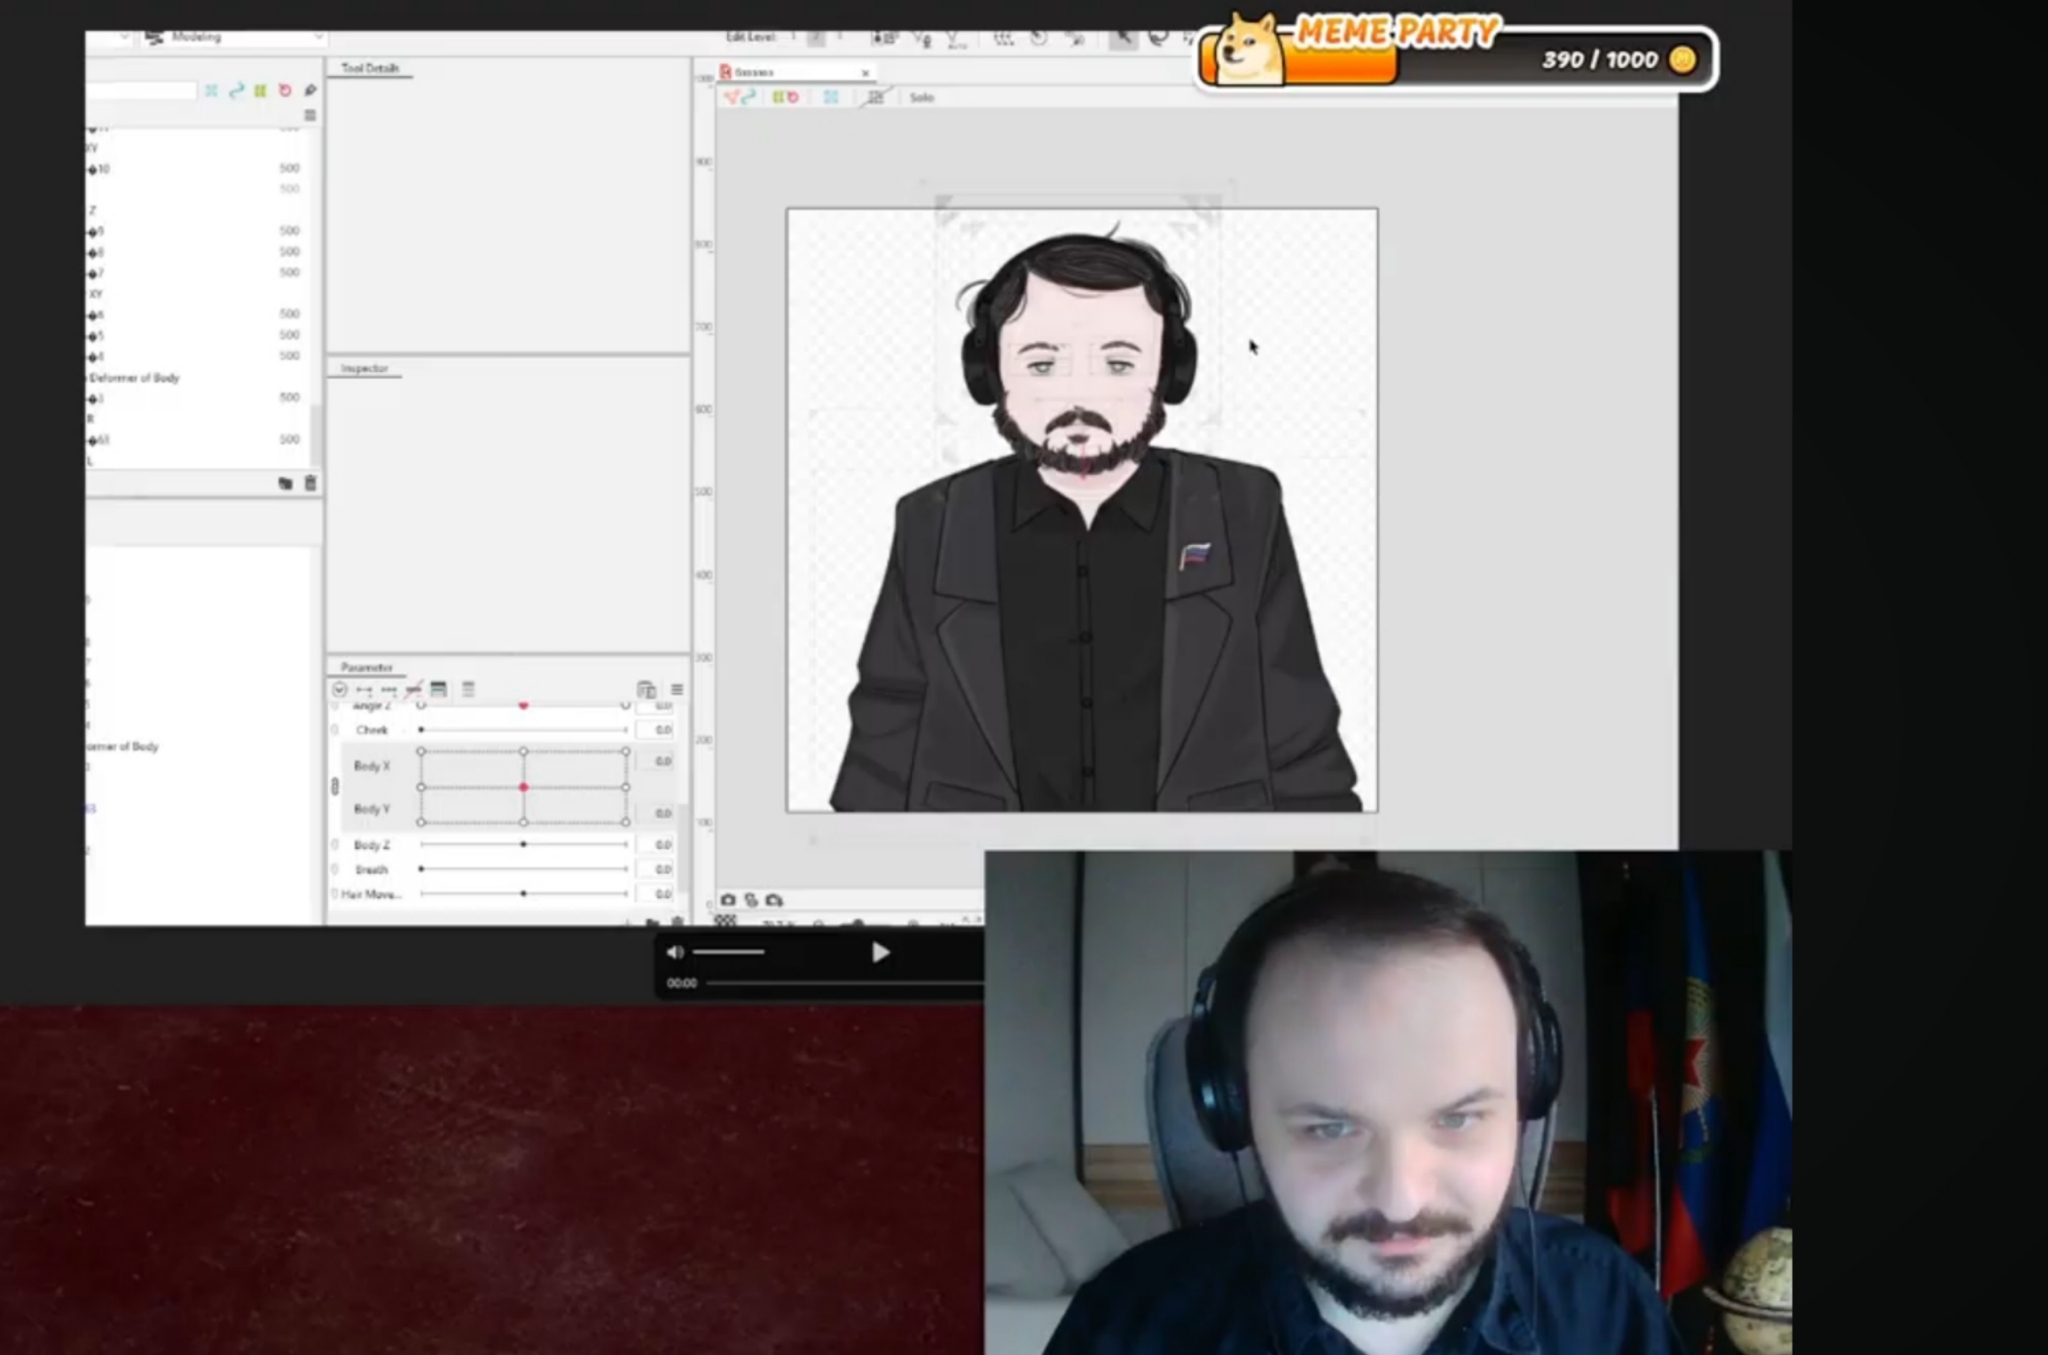Toggle the Solo view button
This screenshot has width=2048, height=1355.
coord(921,97)
